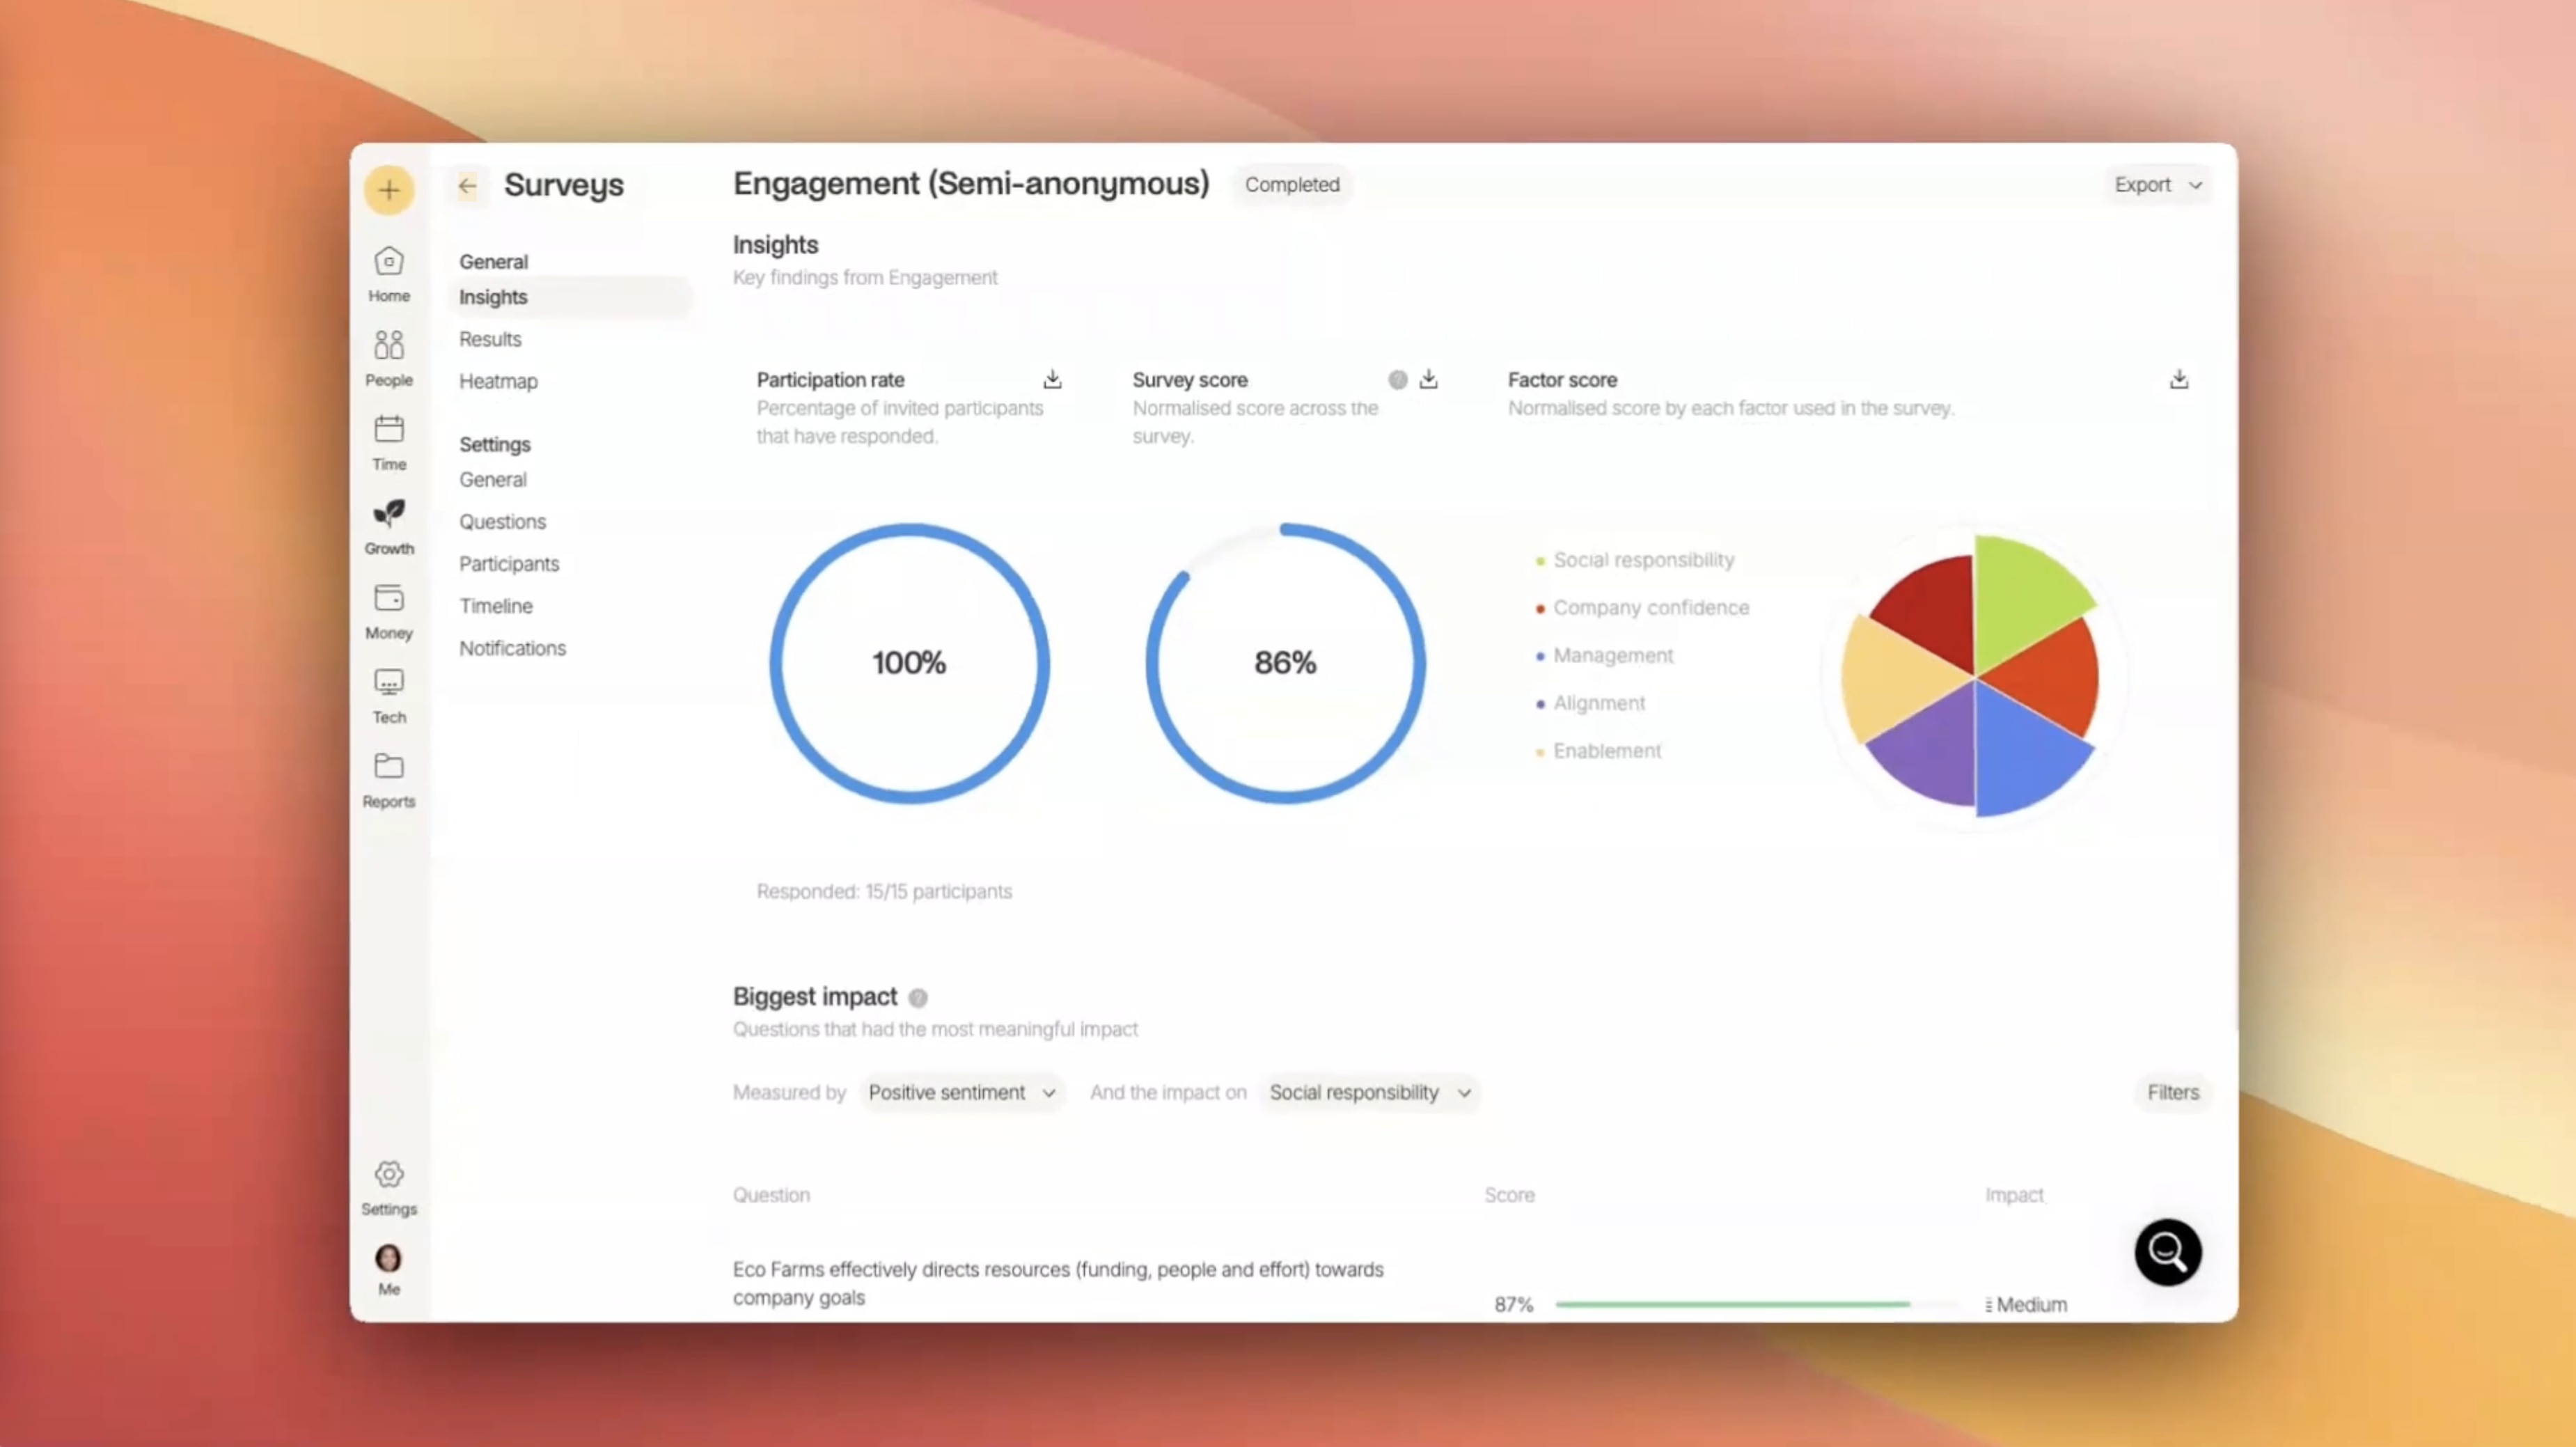Click the Surveys heading
Image resolution: width=2576 pixels, height=1447 pixels.
pyautogui.click(x=563, y=185)
